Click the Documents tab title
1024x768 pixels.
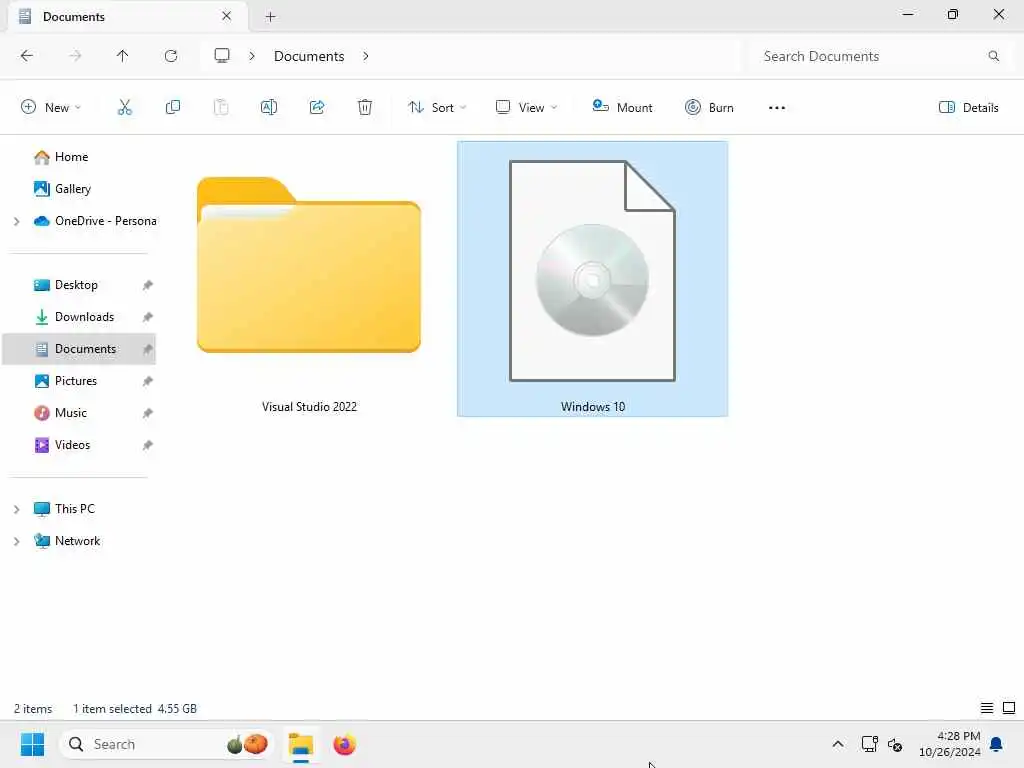73,17
